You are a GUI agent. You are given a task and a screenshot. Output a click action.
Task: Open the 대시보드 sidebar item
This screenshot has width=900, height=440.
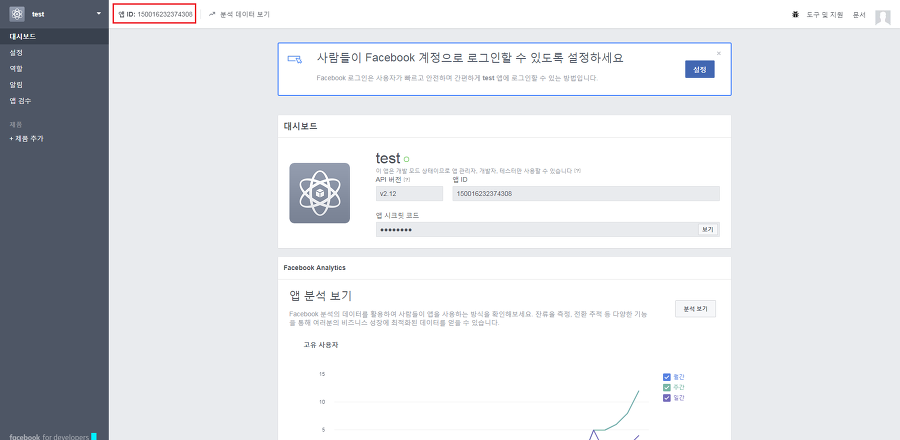pyautogui.click(x=54, y=36)
